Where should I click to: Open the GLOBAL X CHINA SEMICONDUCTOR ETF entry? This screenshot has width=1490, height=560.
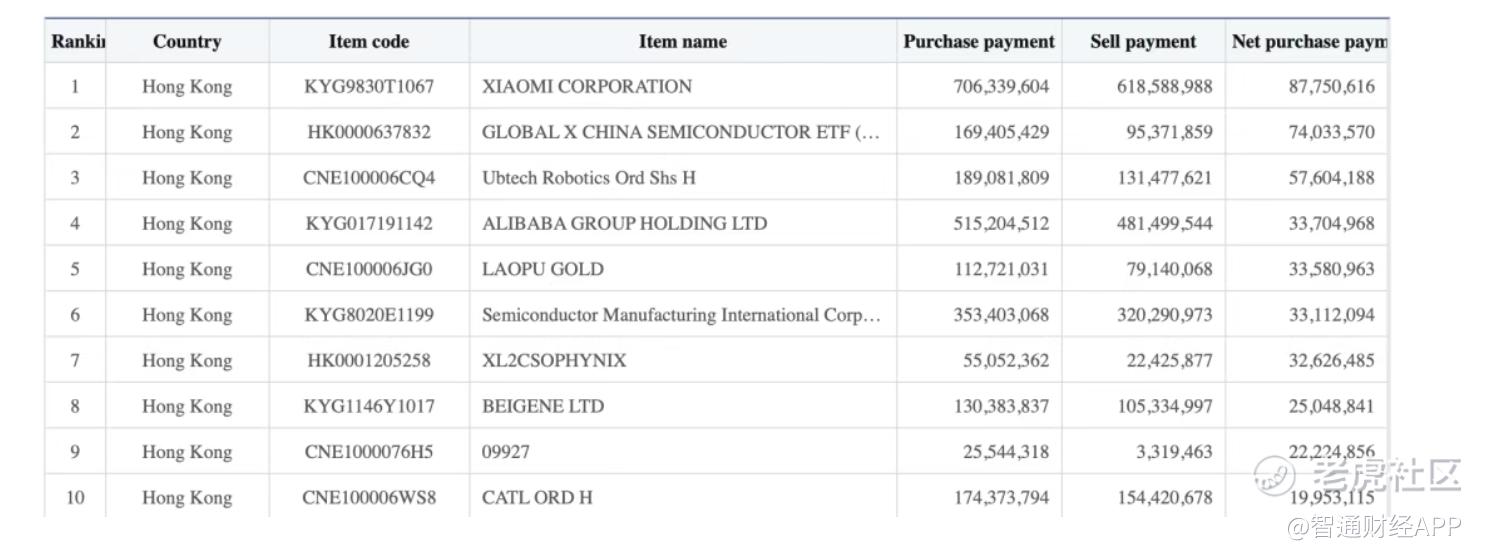pos(680,132)
